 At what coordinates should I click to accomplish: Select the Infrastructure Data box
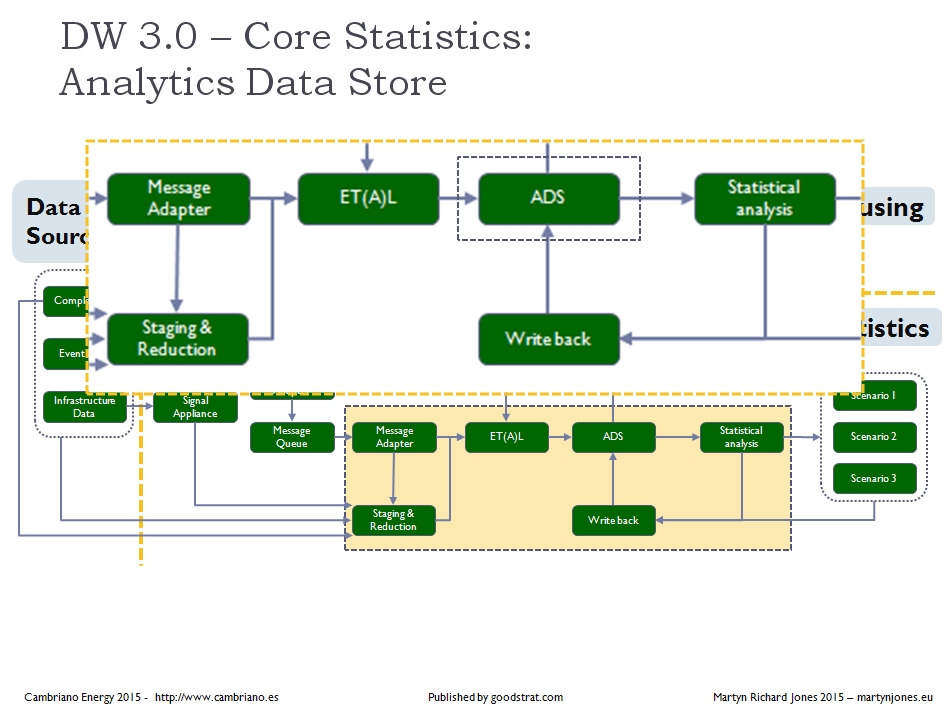85,407
